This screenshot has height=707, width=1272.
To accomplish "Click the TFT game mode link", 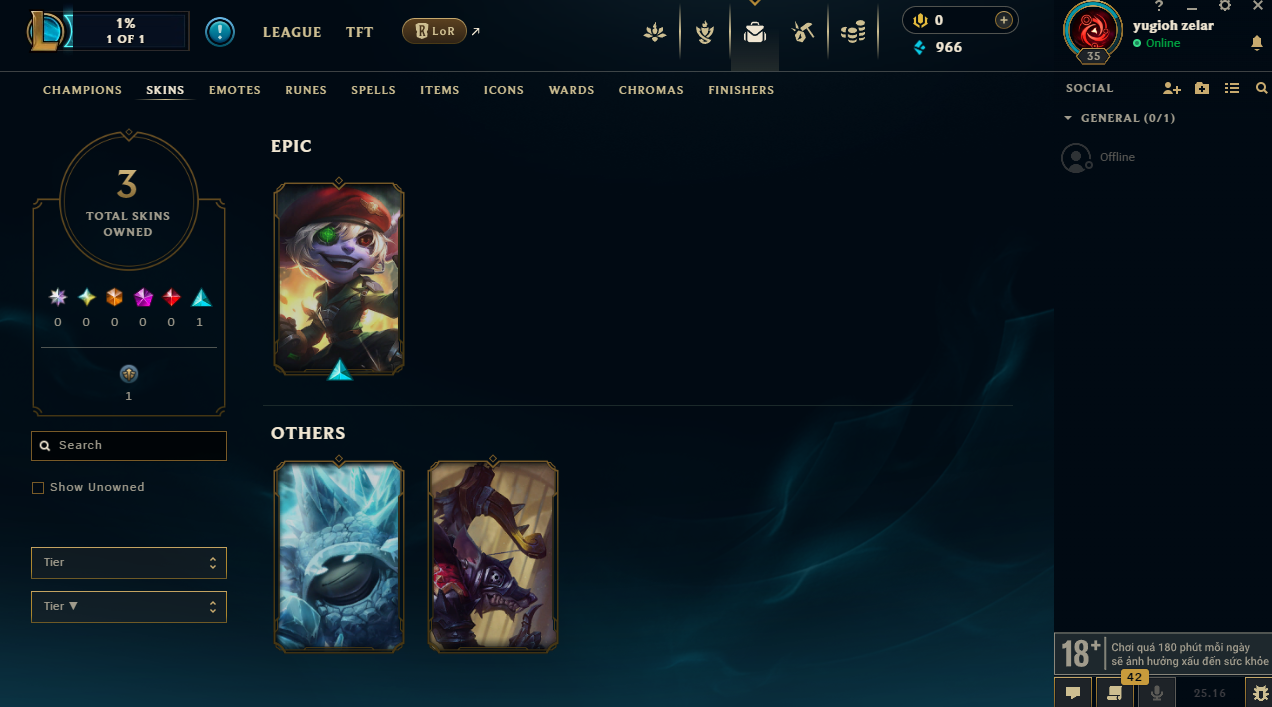I will tap(360, 32).
